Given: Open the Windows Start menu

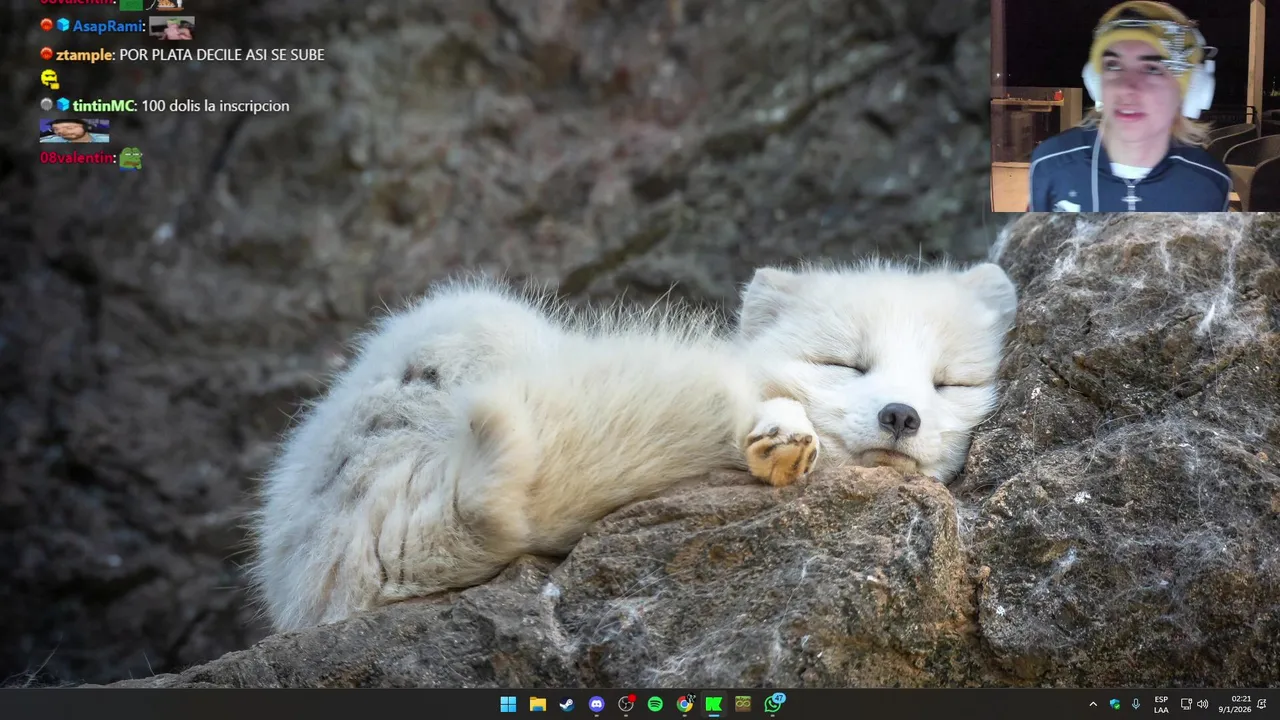Looking at the screenshot, I should click(508, 704).
